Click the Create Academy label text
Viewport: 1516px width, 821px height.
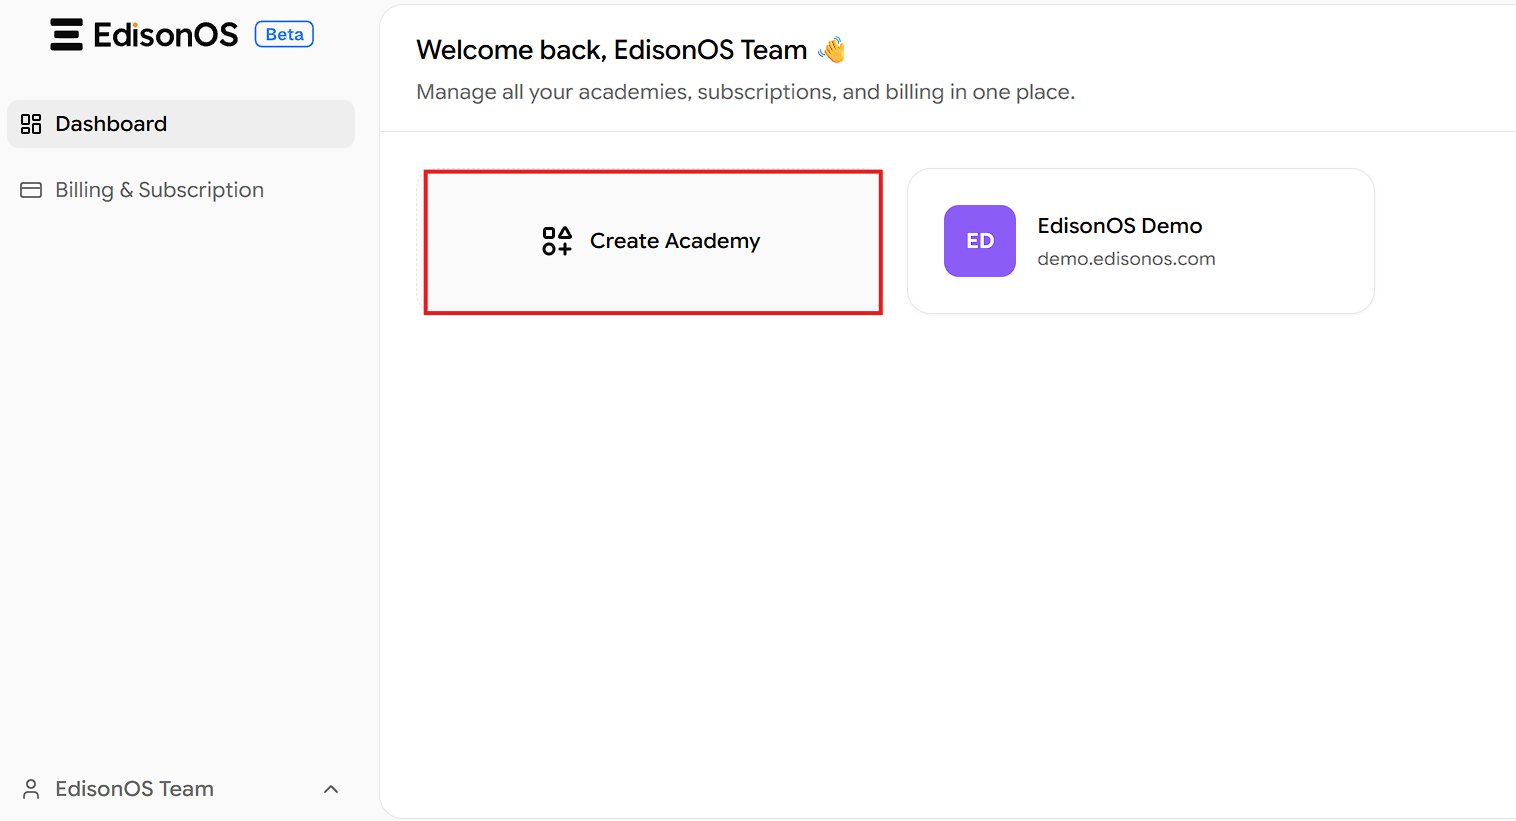pos(675,241)
